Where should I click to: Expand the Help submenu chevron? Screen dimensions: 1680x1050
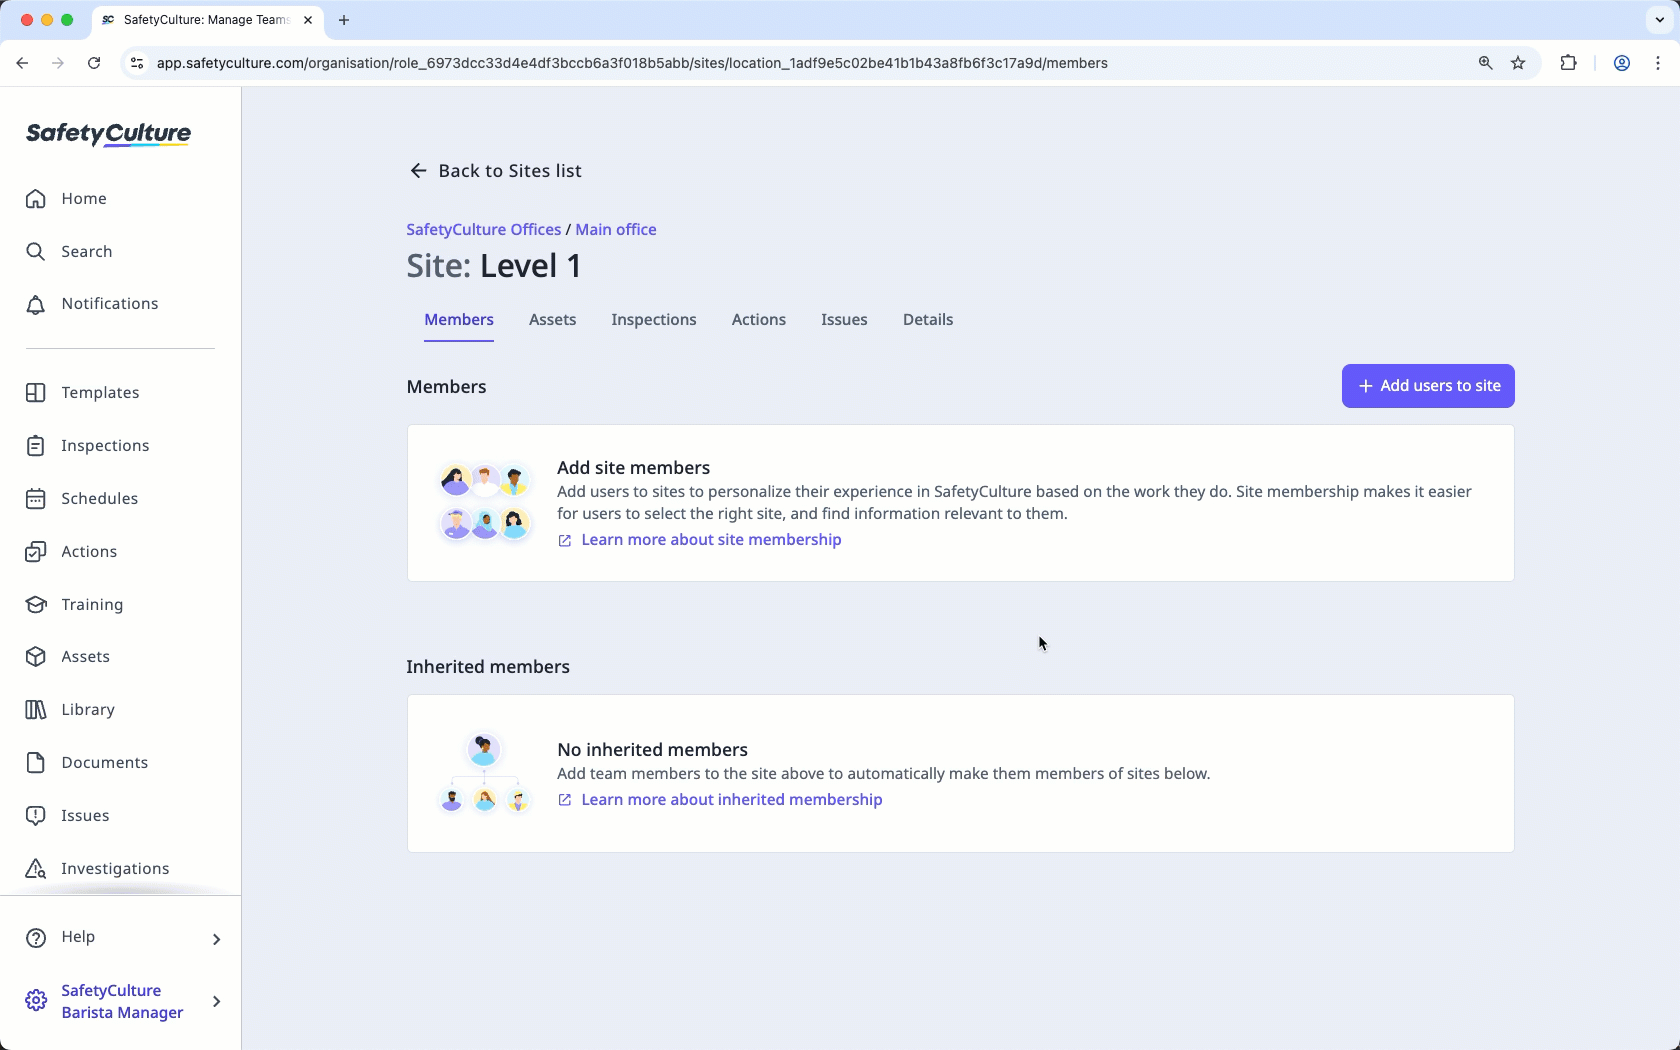pyautogui.click(x=217, y=939)
